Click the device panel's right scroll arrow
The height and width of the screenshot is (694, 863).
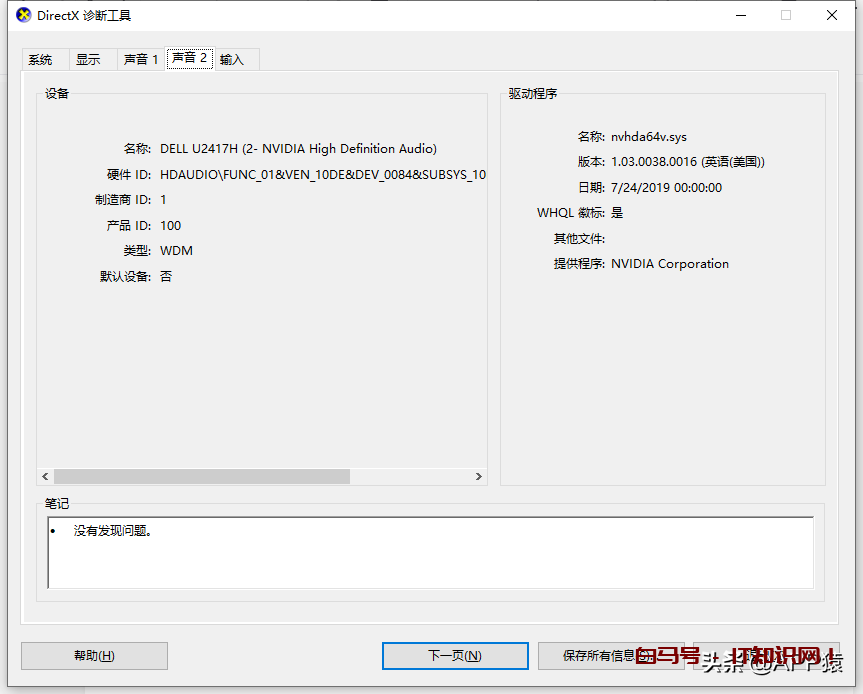point(479,477)
